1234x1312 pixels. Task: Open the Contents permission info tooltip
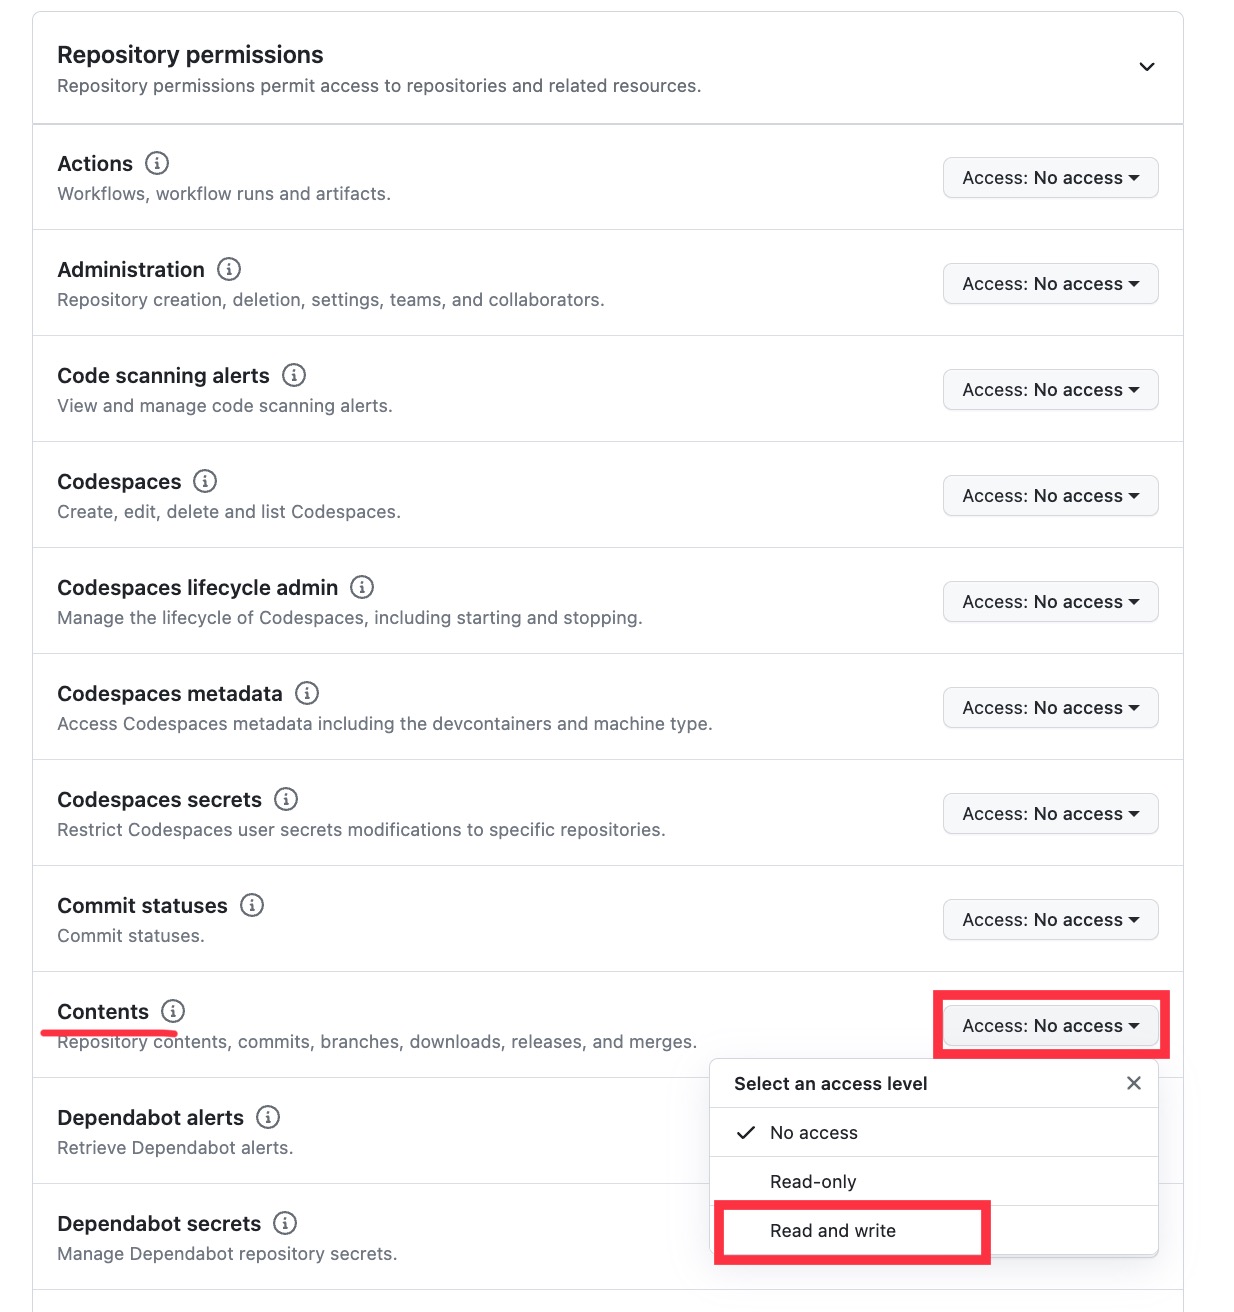172,1011
